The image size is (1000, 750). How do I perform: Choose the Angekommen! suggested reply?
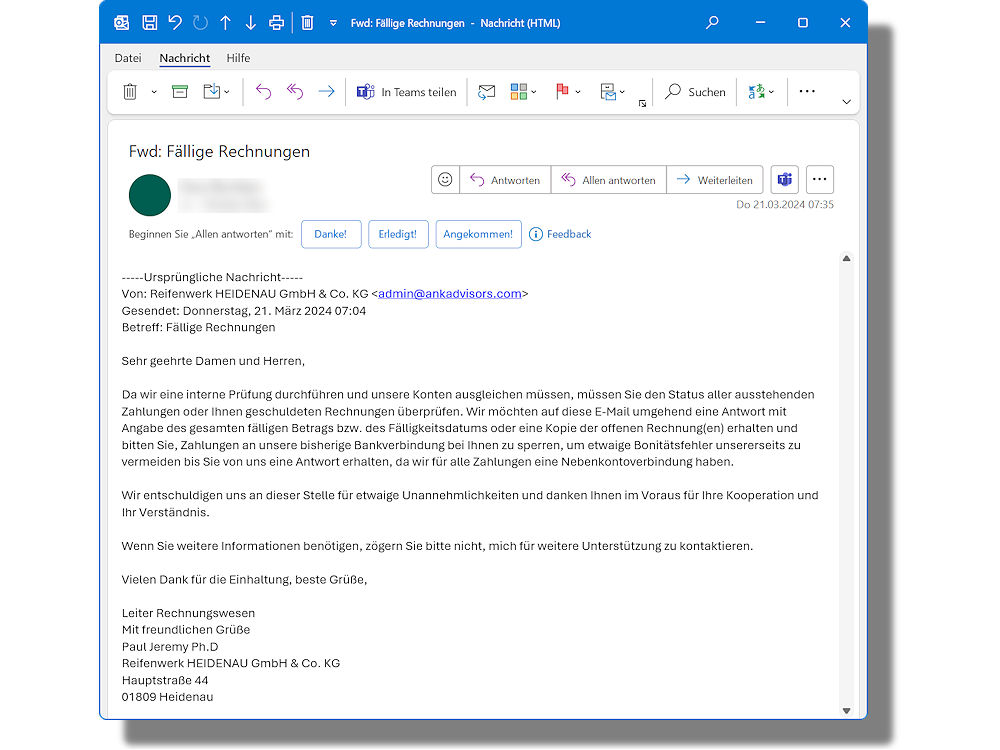[x=478, y=234]
